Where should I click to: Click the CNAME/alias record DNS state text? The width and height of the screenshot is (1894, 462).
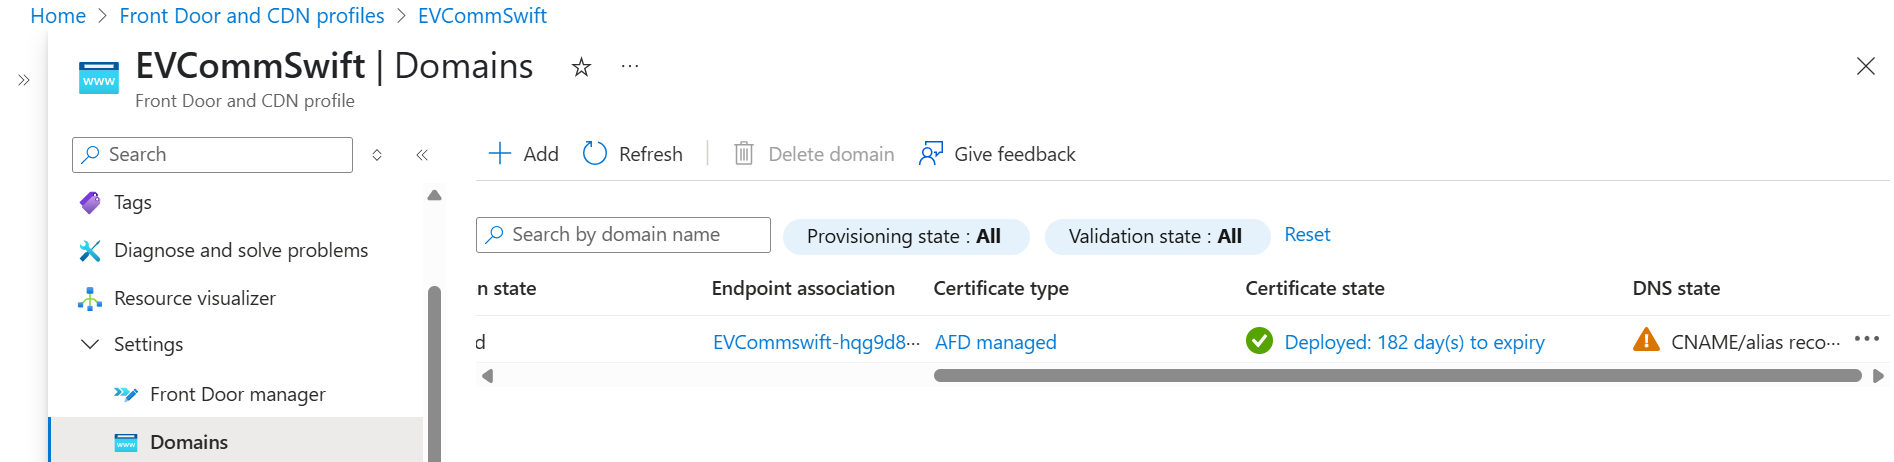[1755, 342]
